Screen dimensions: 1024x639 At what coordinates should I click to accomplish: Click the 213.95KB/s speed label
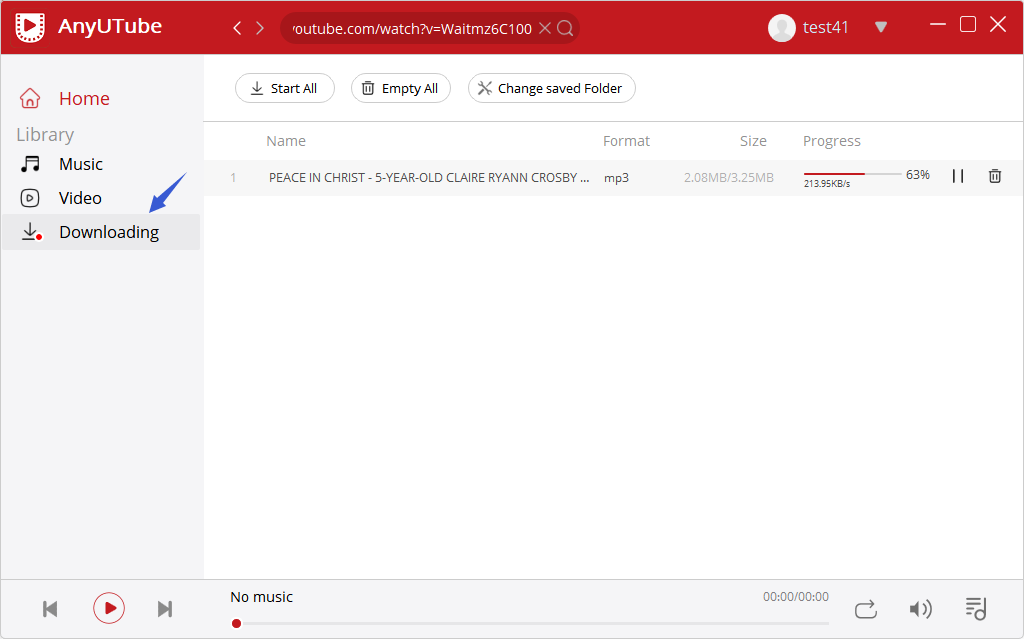[827, 184]
